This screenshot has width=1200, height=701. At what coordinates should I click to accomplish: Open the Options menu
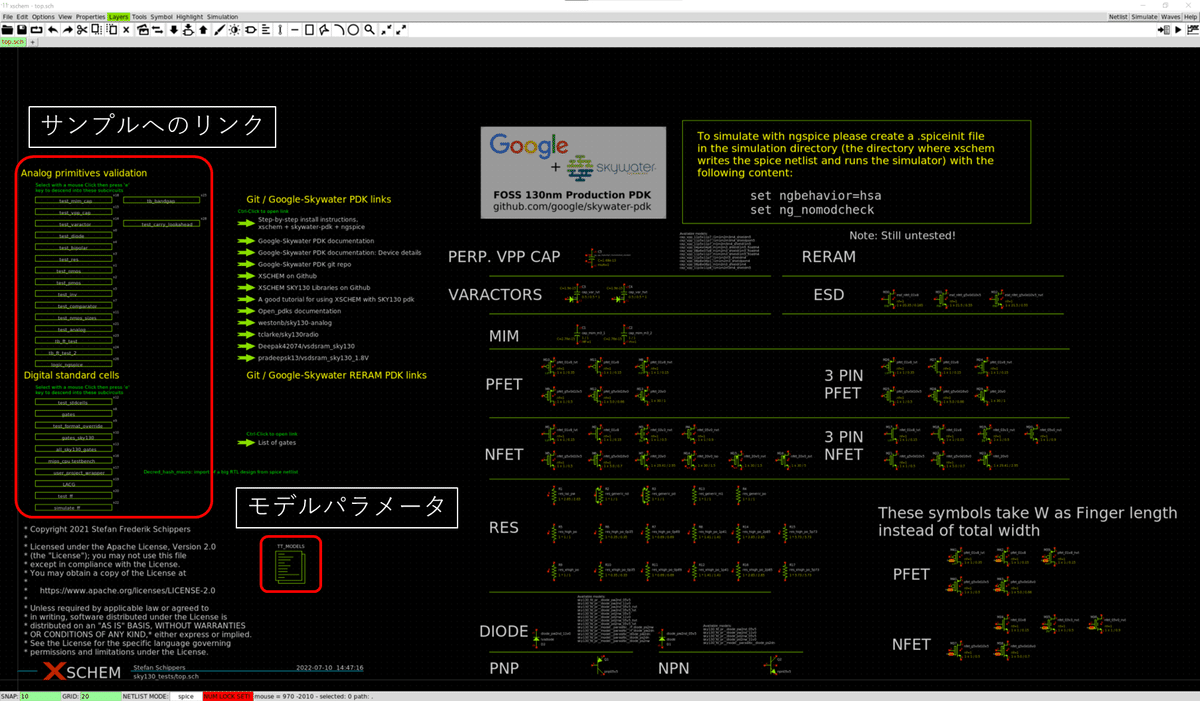[43, 17]
